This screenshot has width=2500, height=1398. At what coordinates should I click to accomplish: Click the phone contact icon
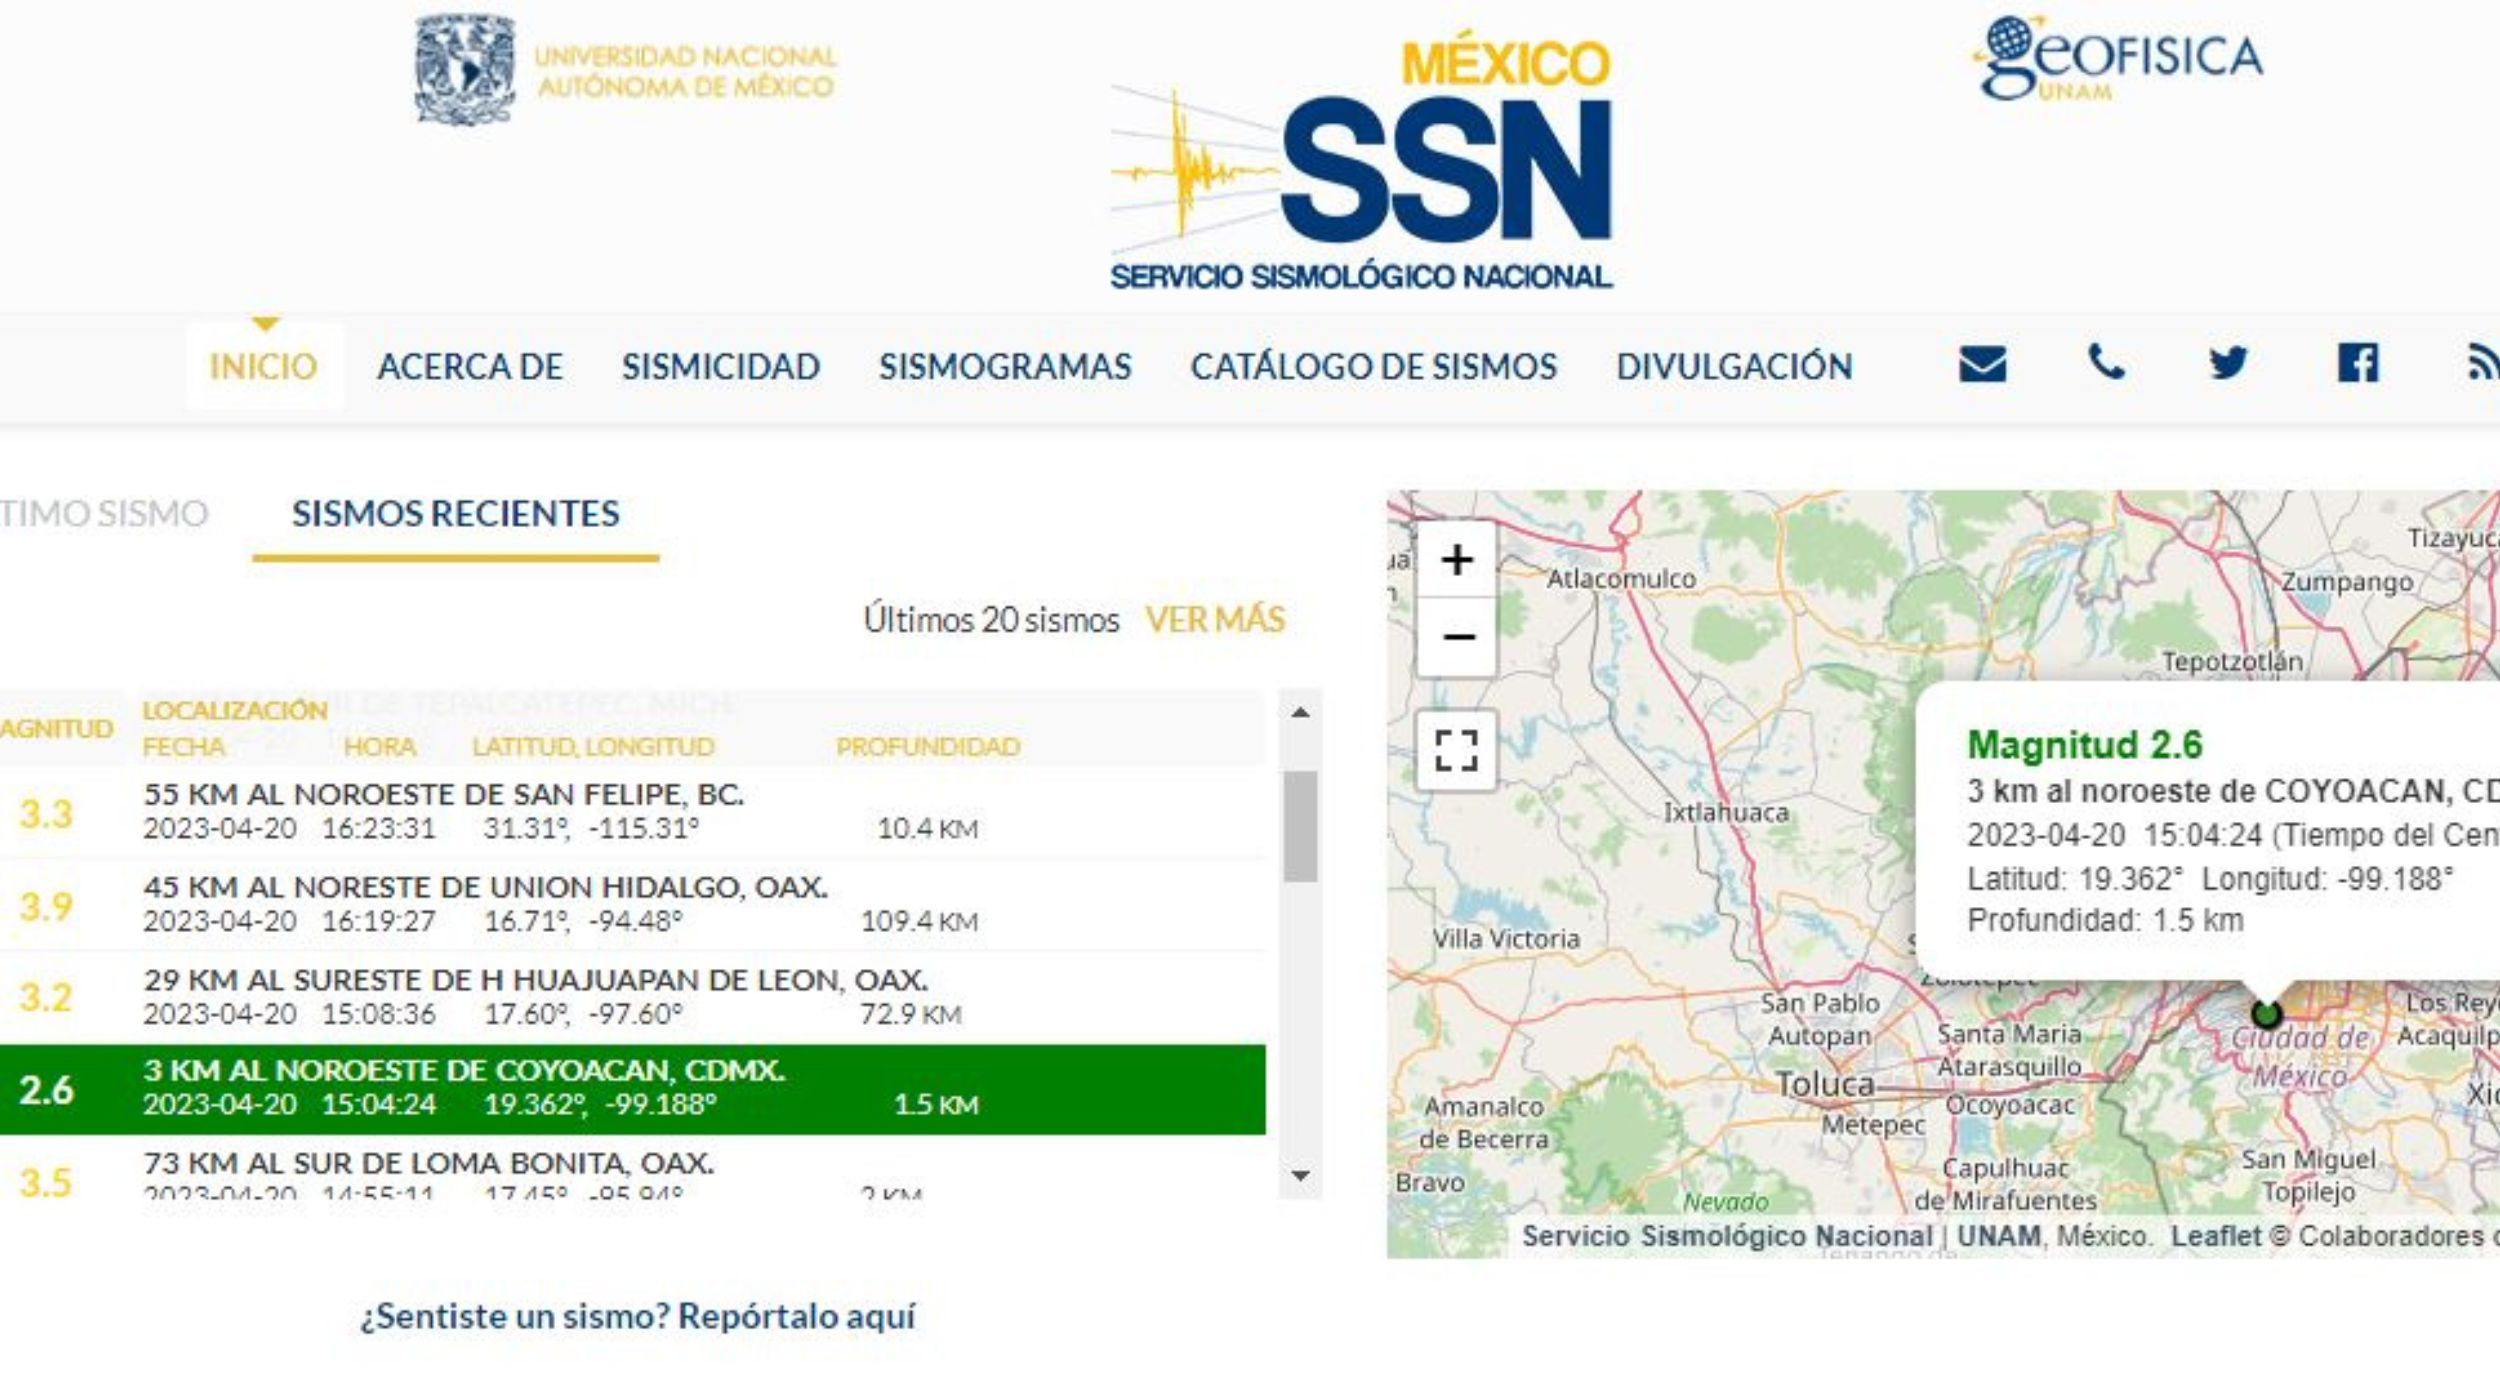pyautogui.click(x=2105, y=363)
